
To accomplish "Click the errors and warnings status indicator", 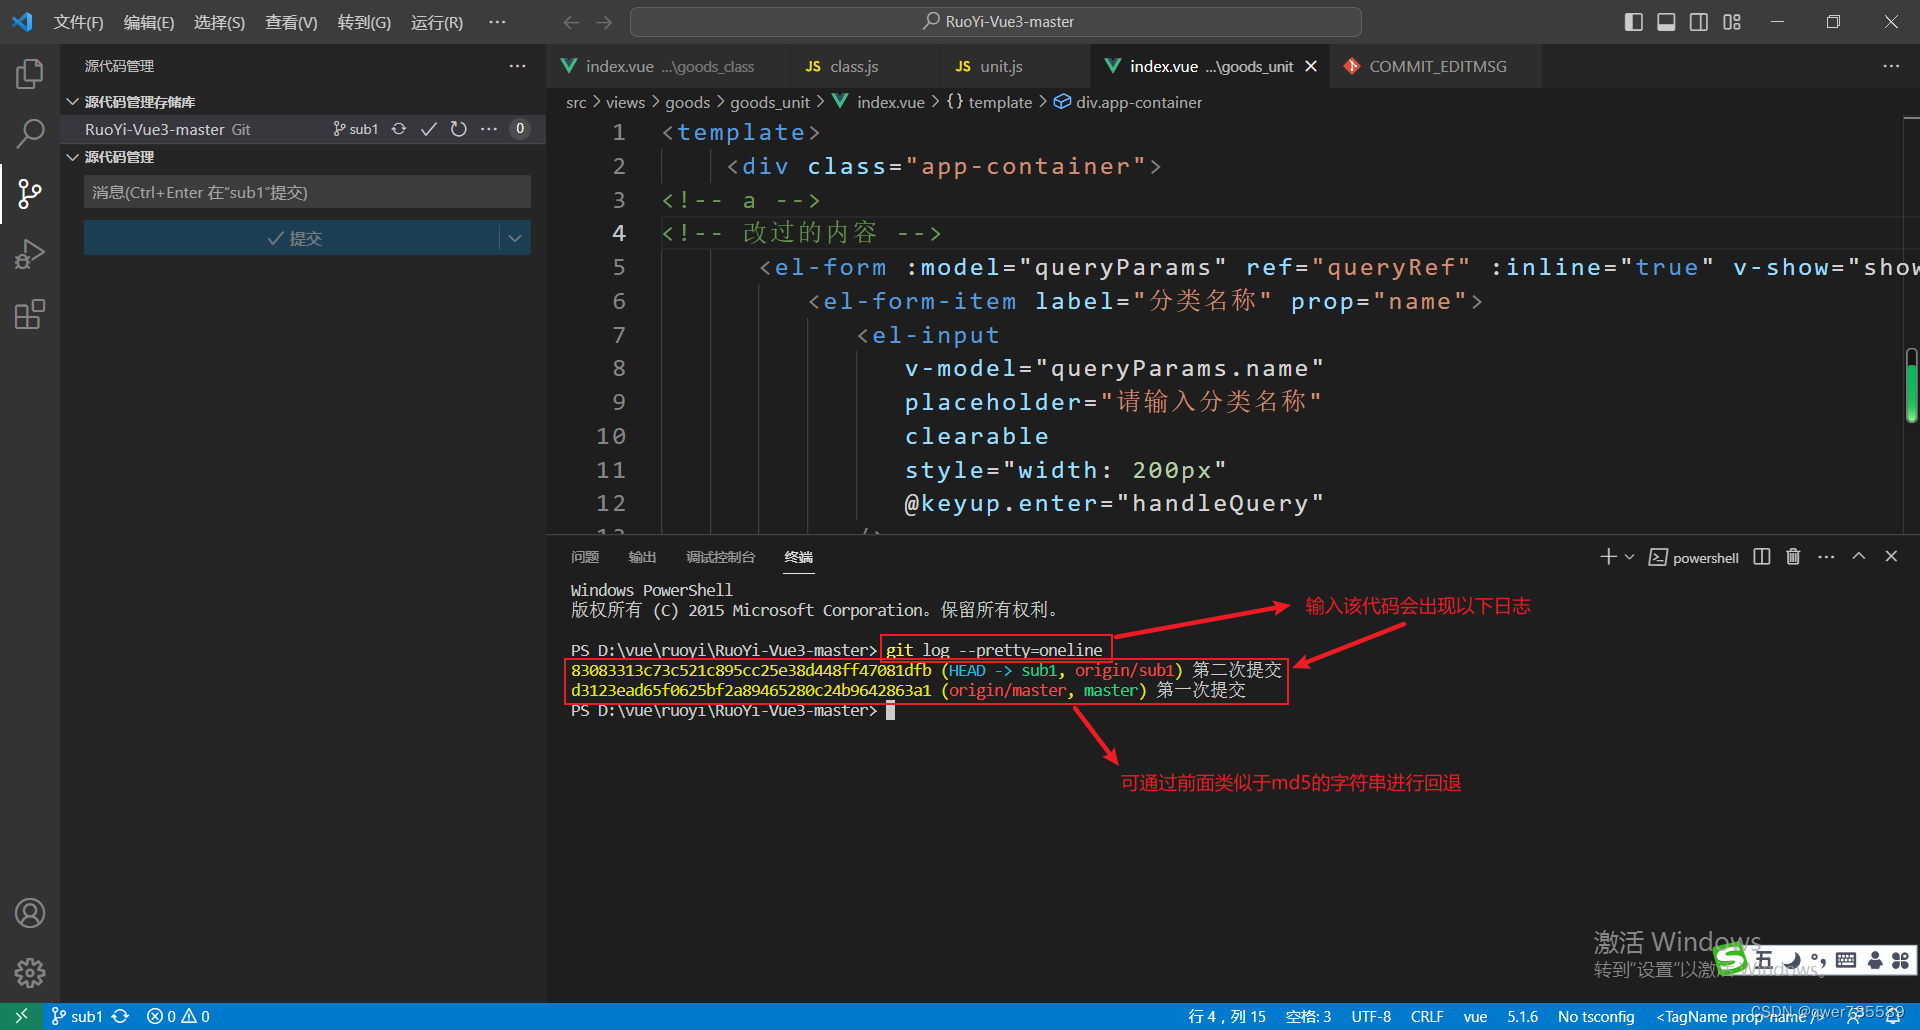I will [178, 1016].
